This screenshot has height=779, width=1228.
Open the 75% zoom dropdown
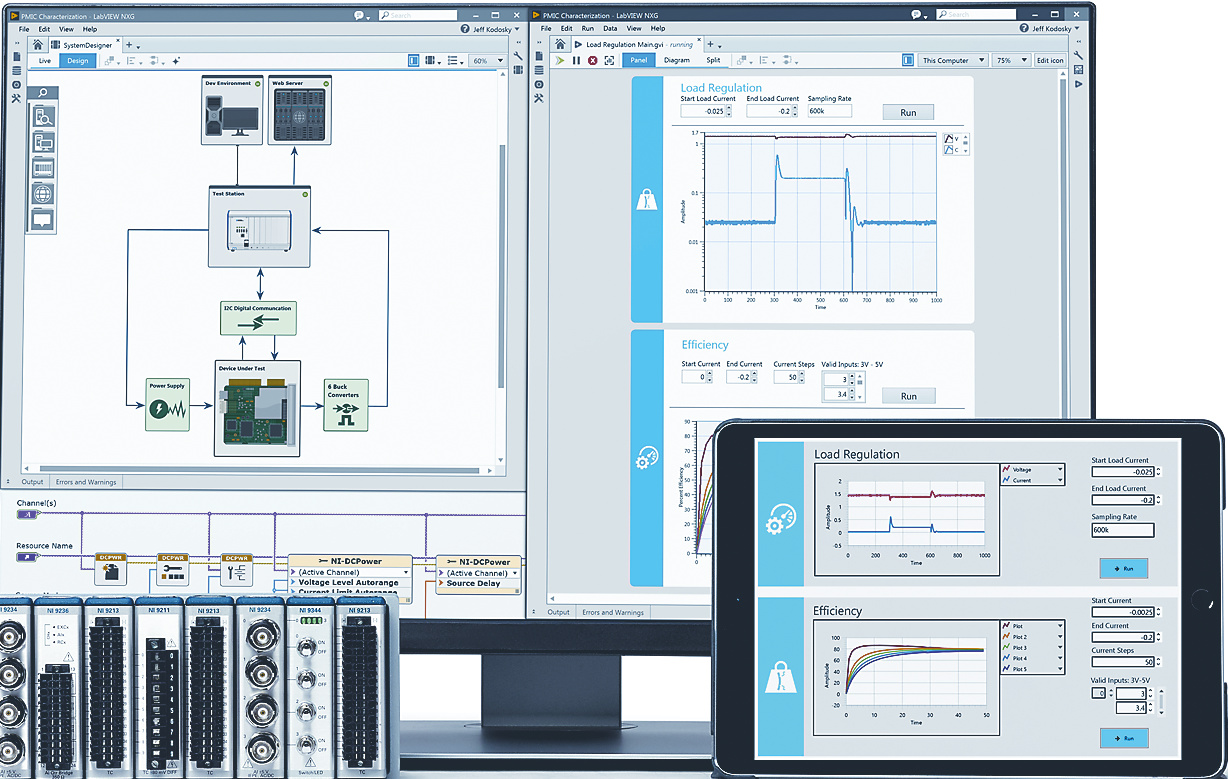coord(1010,61)
